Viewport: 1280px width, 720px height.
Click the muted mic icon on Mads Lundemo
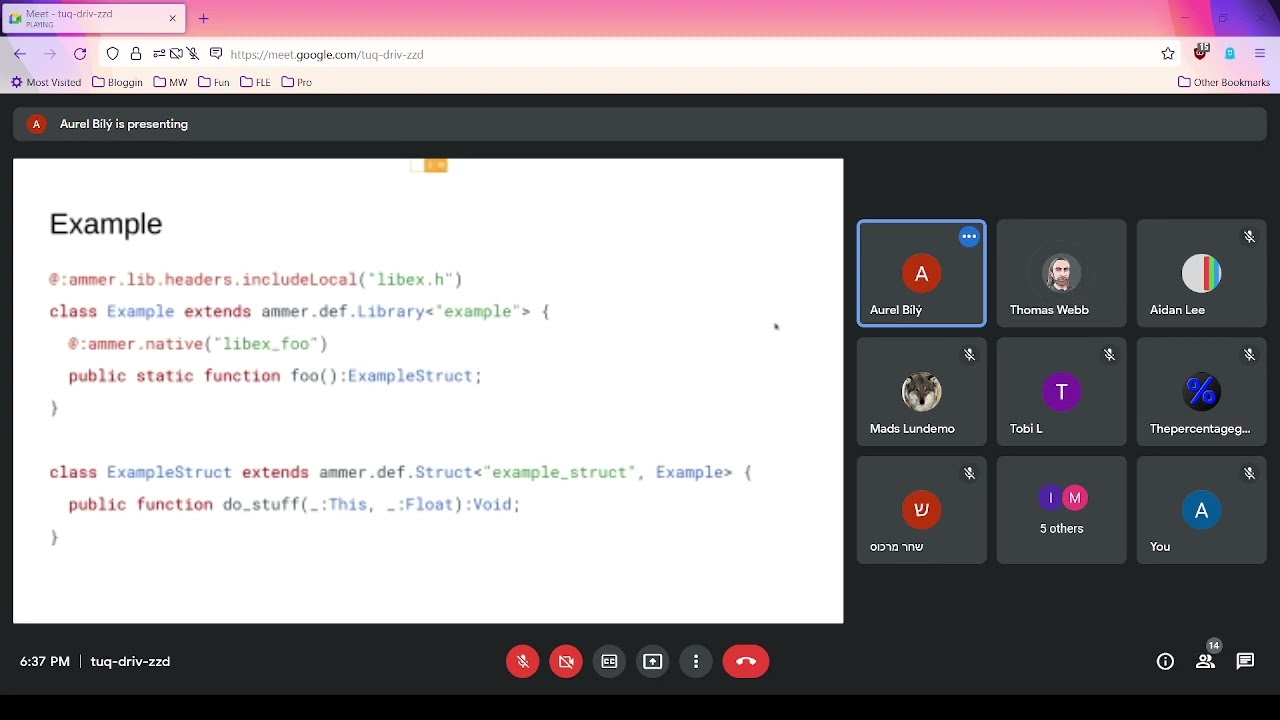(970, 356)
